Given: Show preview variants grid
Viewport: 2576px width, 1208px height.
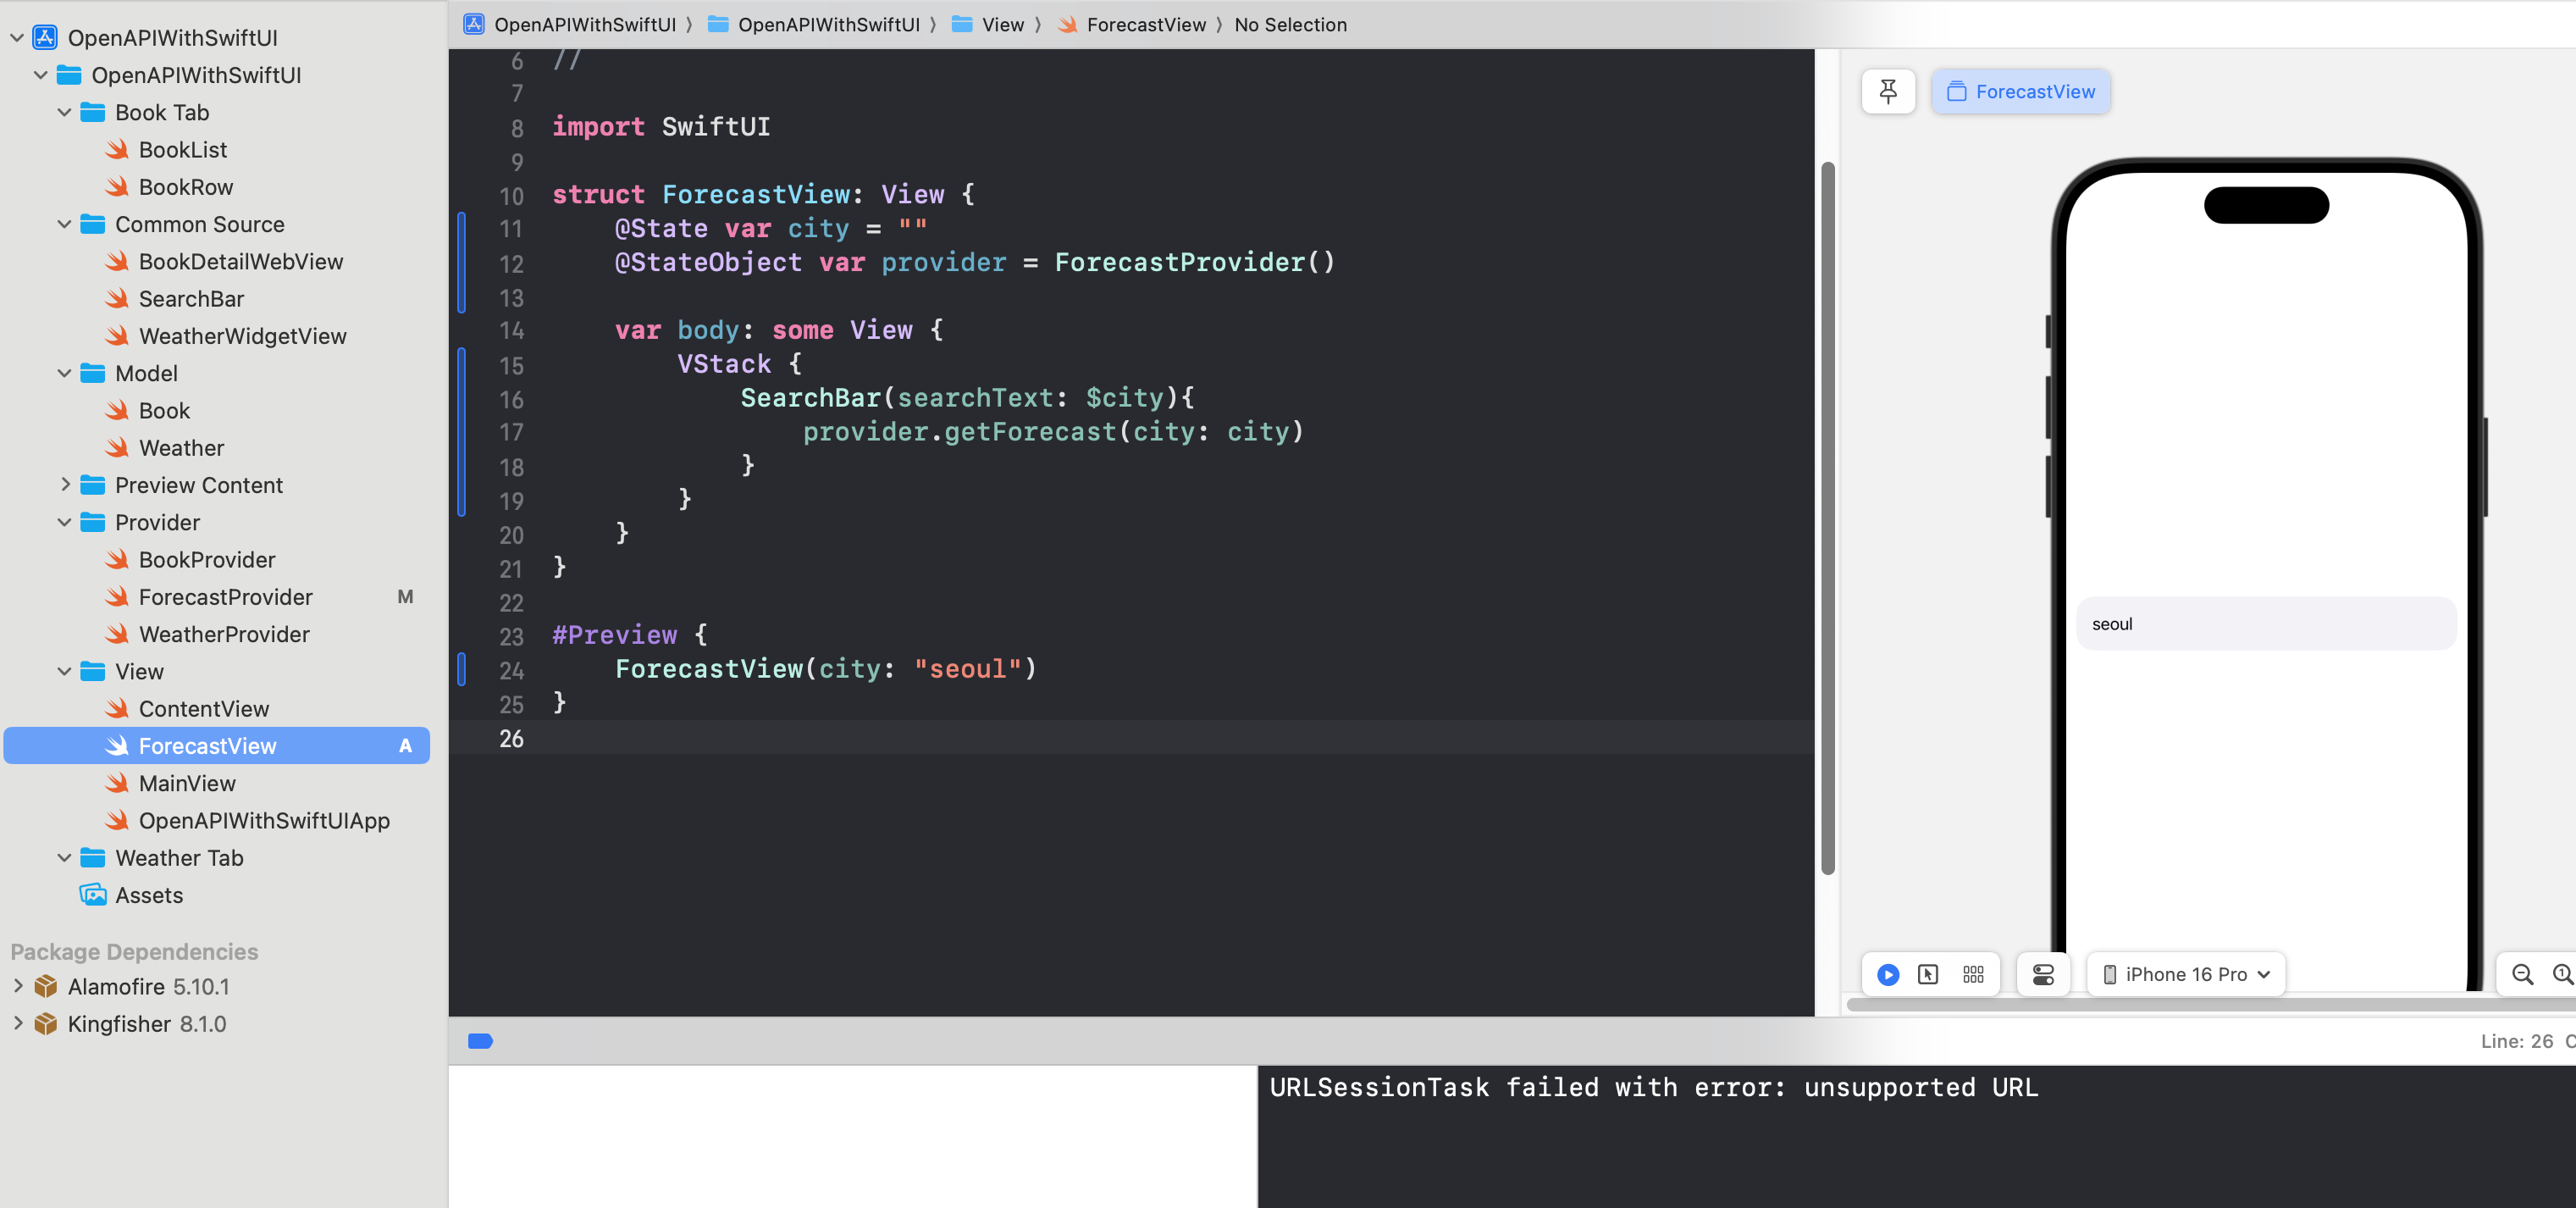Looking at the screenshot, I should [1972, 974].
